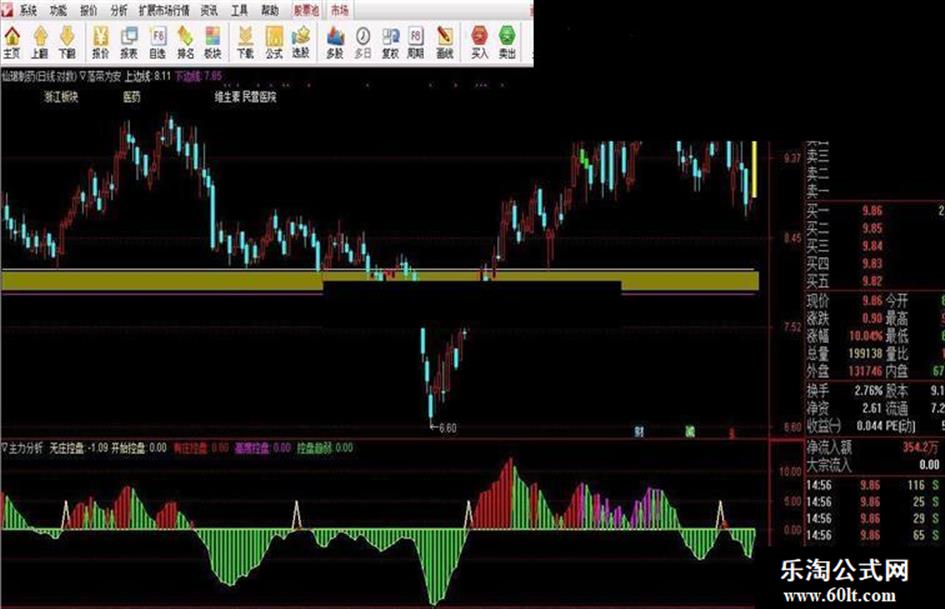The image size is (945, 609).
Task: Open the 系统 menu
Action: (28, 10)
